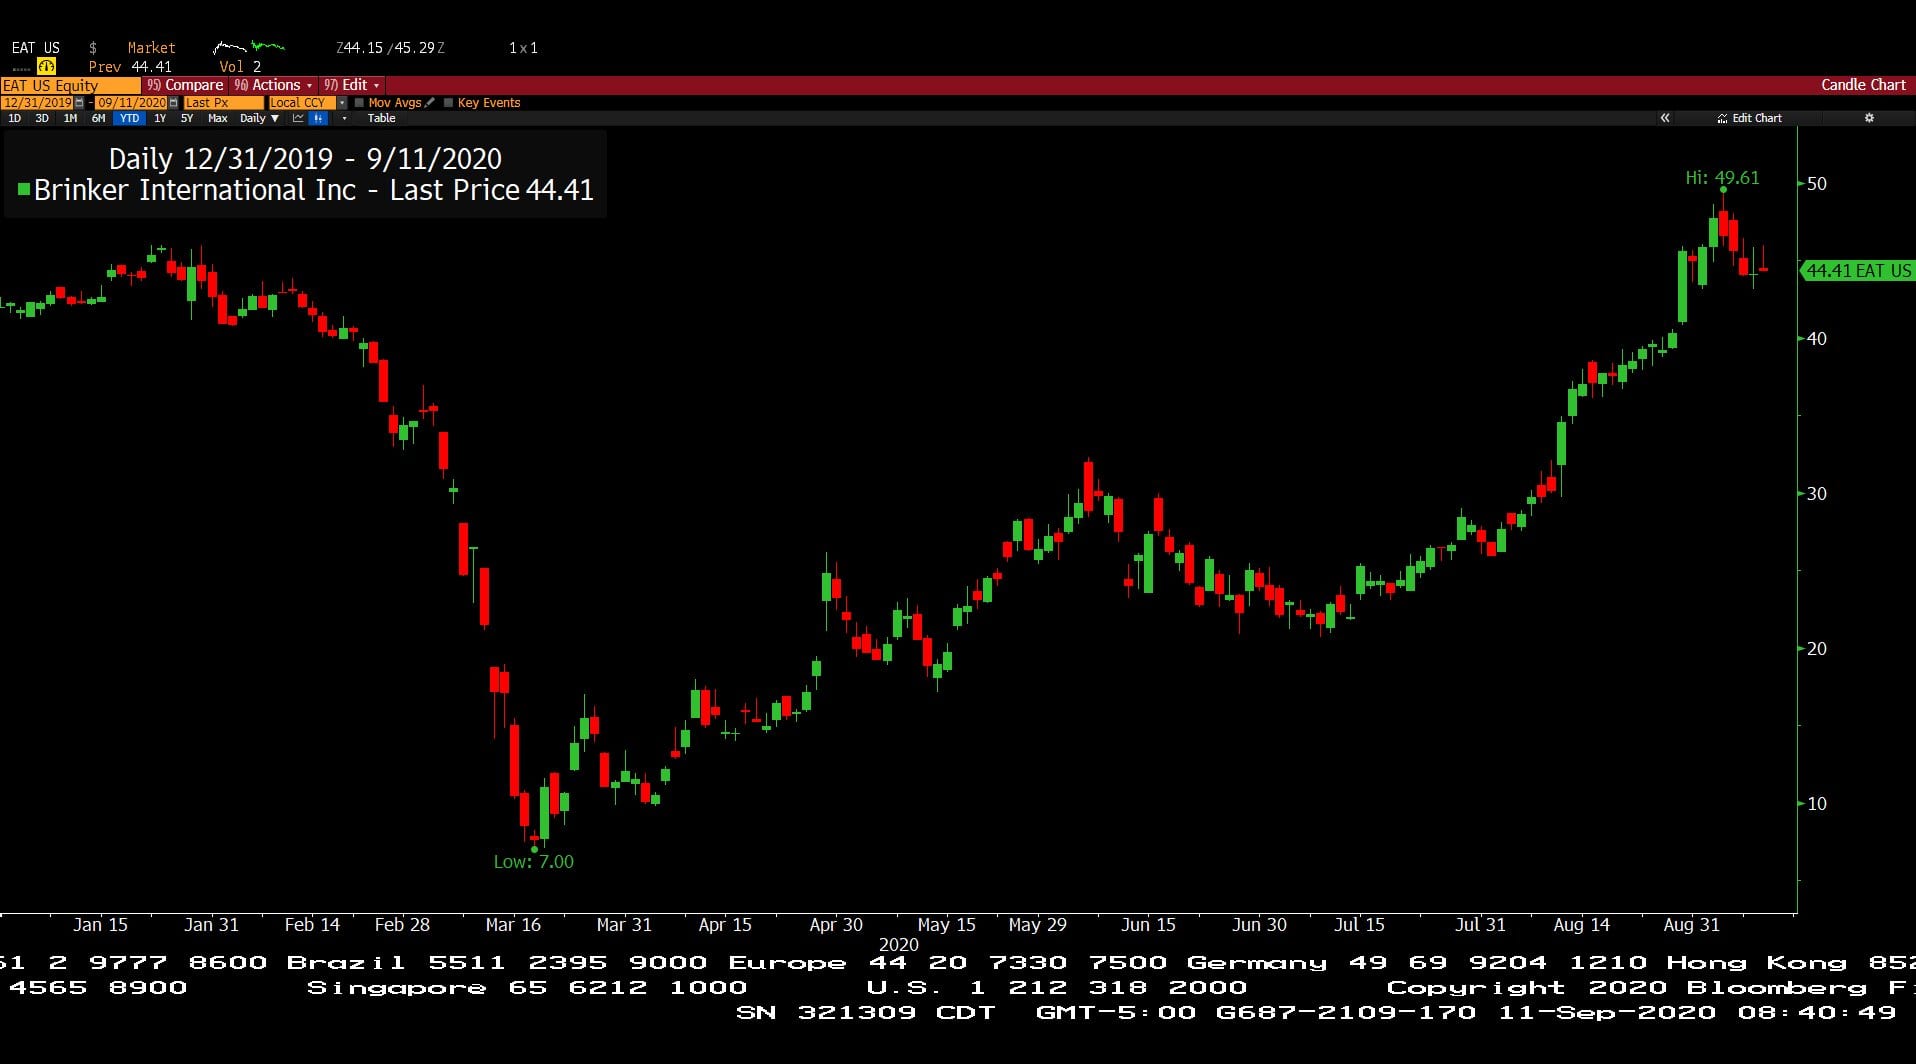The width and height of the screenshot is (1916, 1064).
Task: Click the Last Px data field
Action: pyautogui.click(x=223, y=103)
